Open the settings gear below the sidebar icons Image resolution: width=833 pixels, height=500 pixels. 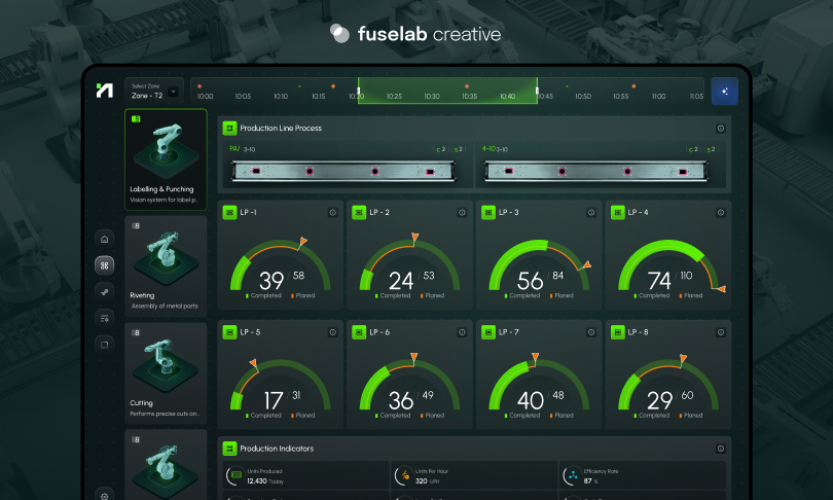104,495
